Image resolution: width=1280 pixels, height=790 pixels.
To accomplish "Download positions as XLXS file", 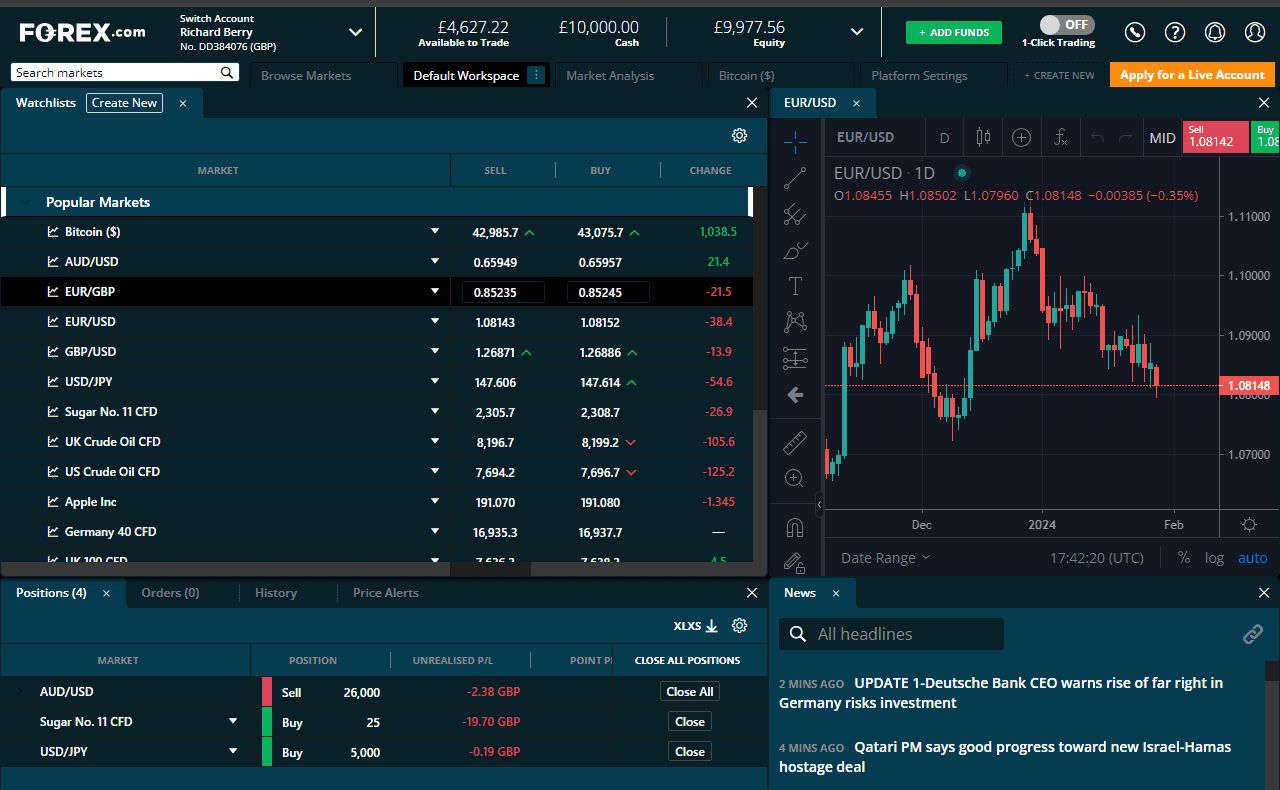I will click(x=696, y=626).
